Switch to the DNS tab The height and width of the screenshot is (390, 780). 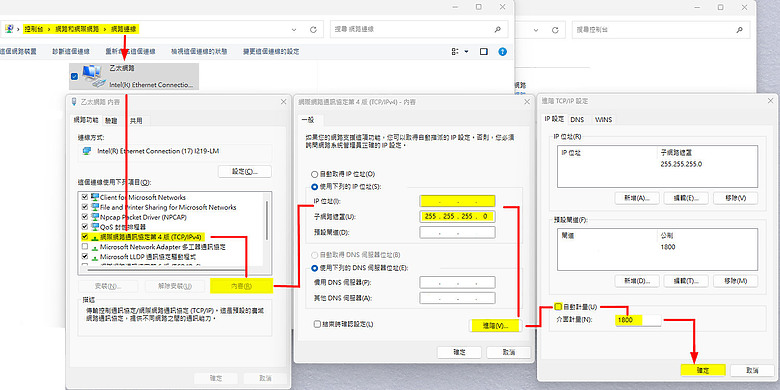click(577, 120)
